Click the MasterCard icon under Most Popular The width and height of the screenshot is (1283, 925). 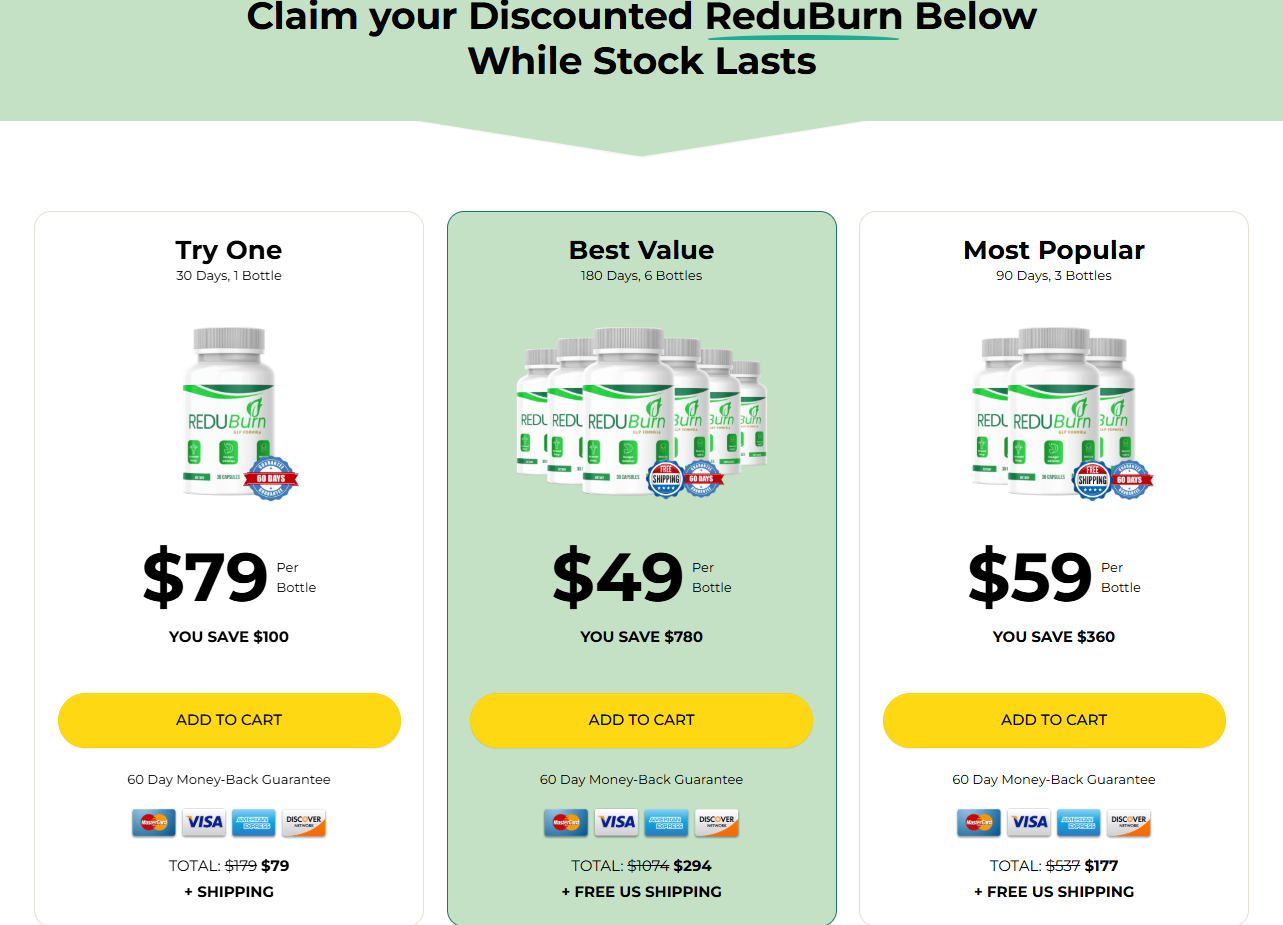[978, 822]
